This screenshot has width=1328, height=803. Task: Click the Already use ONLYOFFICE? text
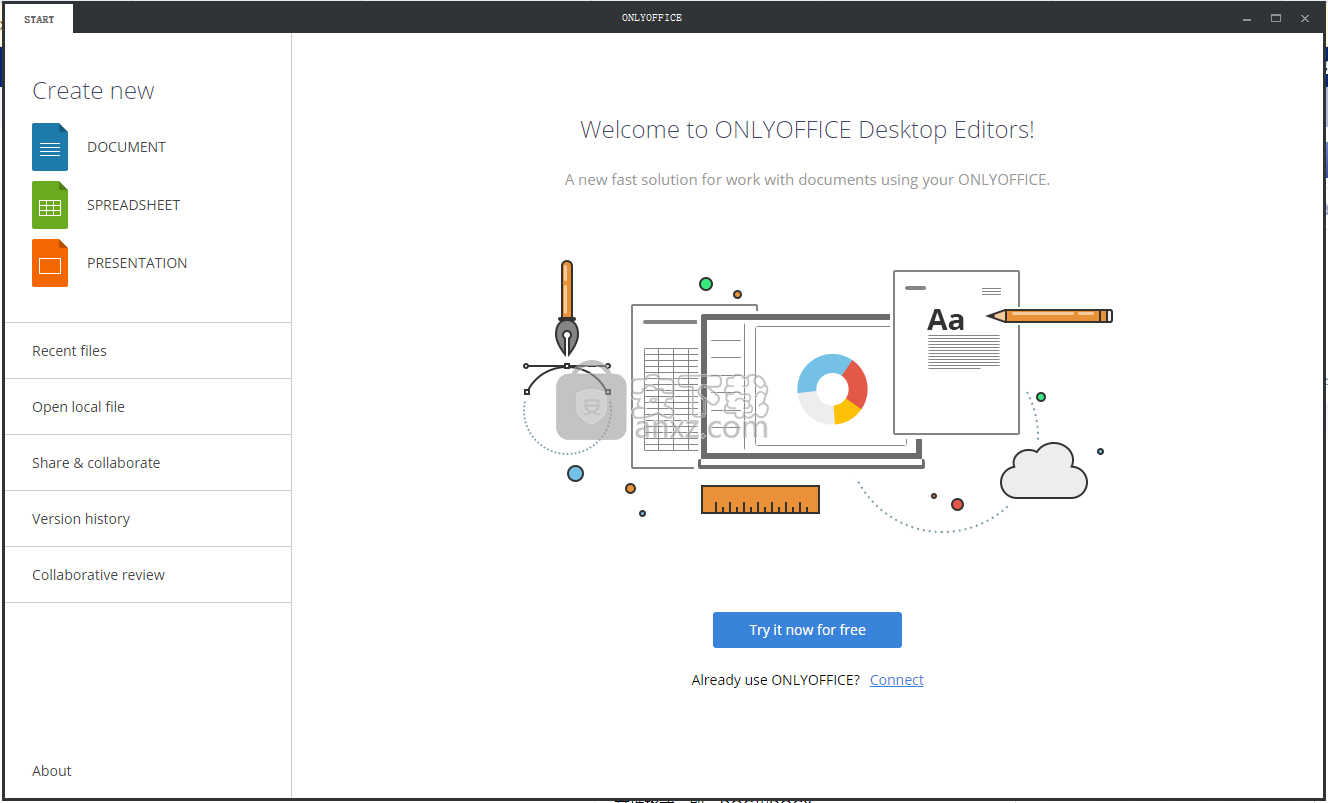click(x=776, y=680)
